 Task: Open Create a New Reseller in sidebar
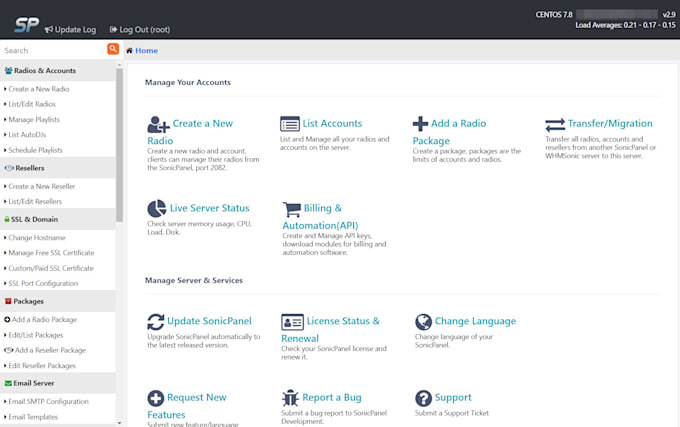click(x=42, y=186)
